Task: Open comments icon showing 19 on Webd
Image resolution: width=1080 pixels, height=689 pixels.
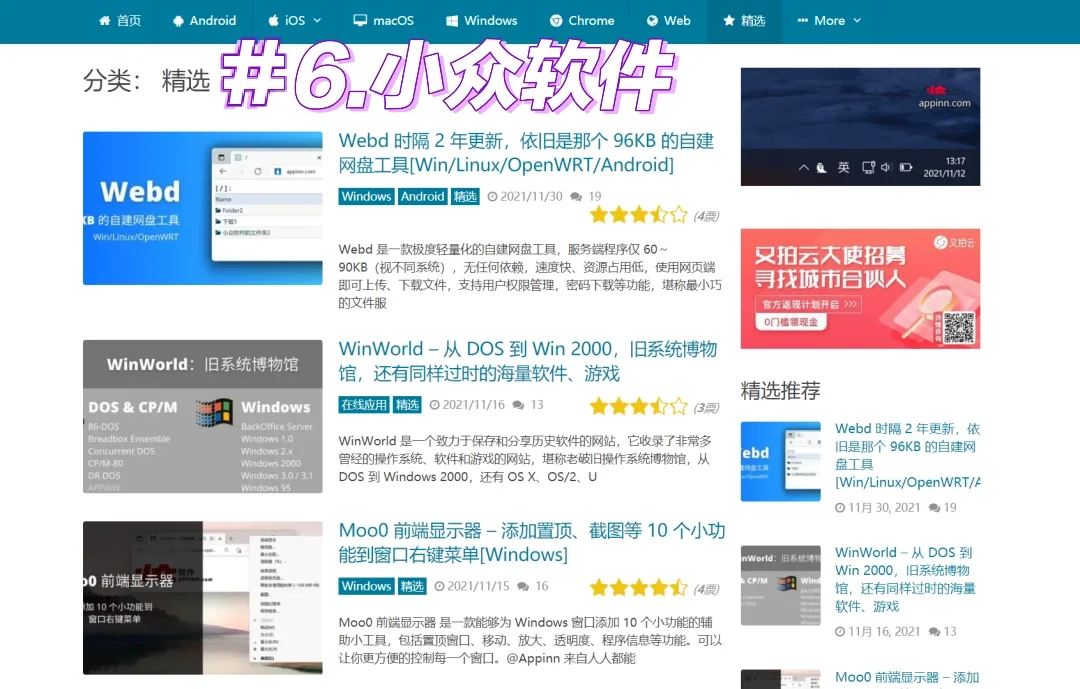Action: click(x=576, y=196)
